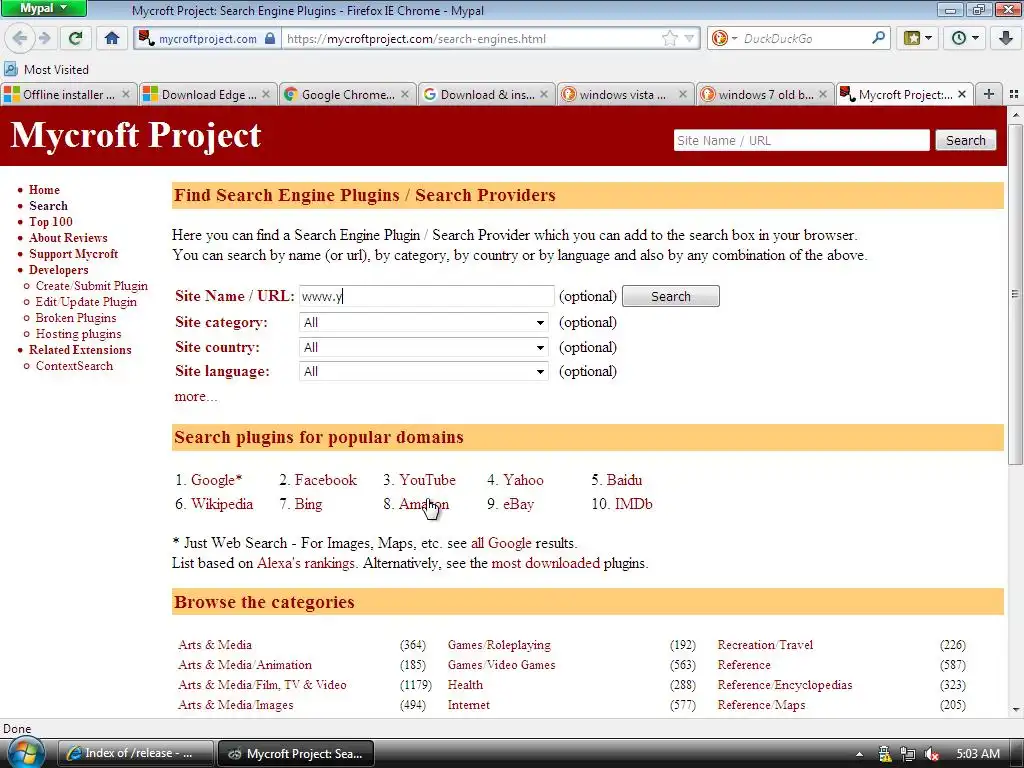The height and width of the screenshot is (768, 1024).
Task: Expand the Site category dropdown
Action: (423, 323)
